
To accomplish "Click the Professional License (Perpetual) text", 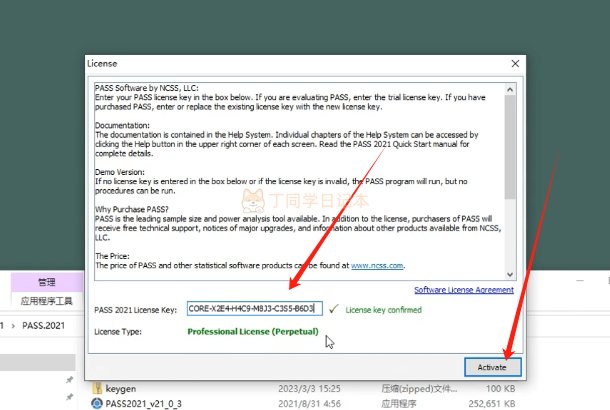I will 253,331.
